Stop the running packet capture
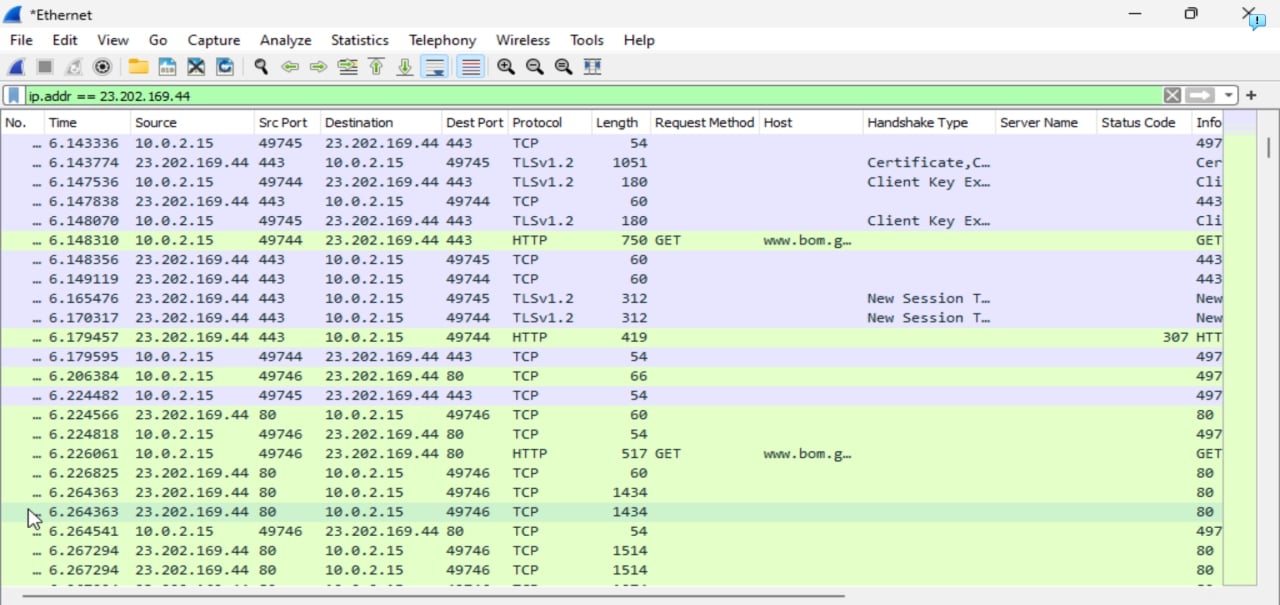The width and height of the screenshot is (1280, 605). coord(45,67)
